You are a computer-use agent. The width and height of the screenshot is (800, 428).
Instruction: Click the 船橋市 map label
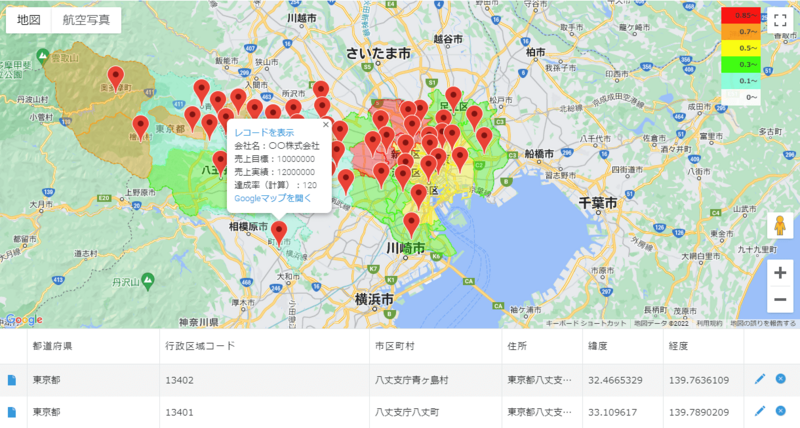tap(539, 154)
